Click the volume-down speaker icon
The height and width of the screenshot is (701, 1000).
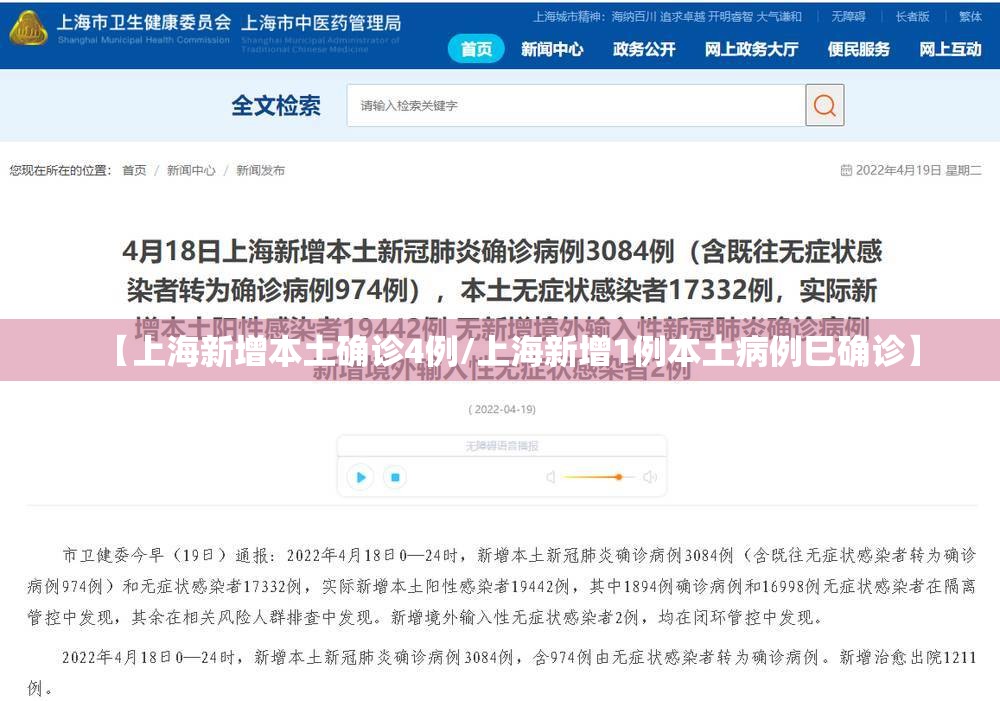[551, 477]
